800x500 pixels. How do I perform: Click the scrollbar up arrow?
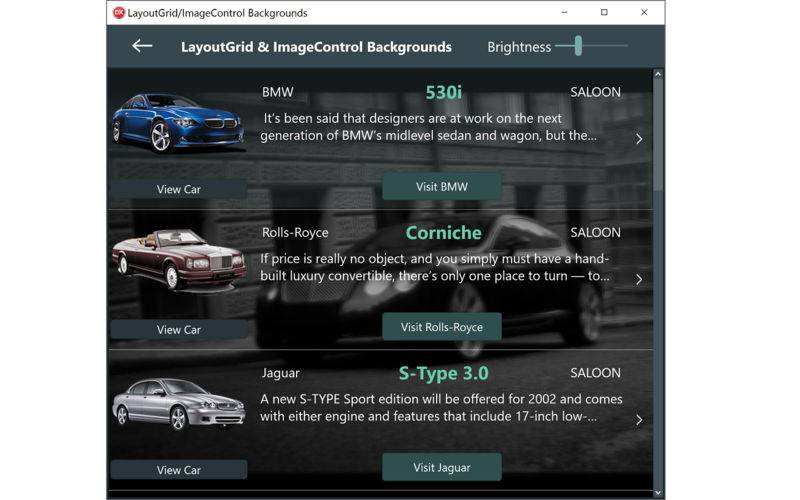click(658, 74)
